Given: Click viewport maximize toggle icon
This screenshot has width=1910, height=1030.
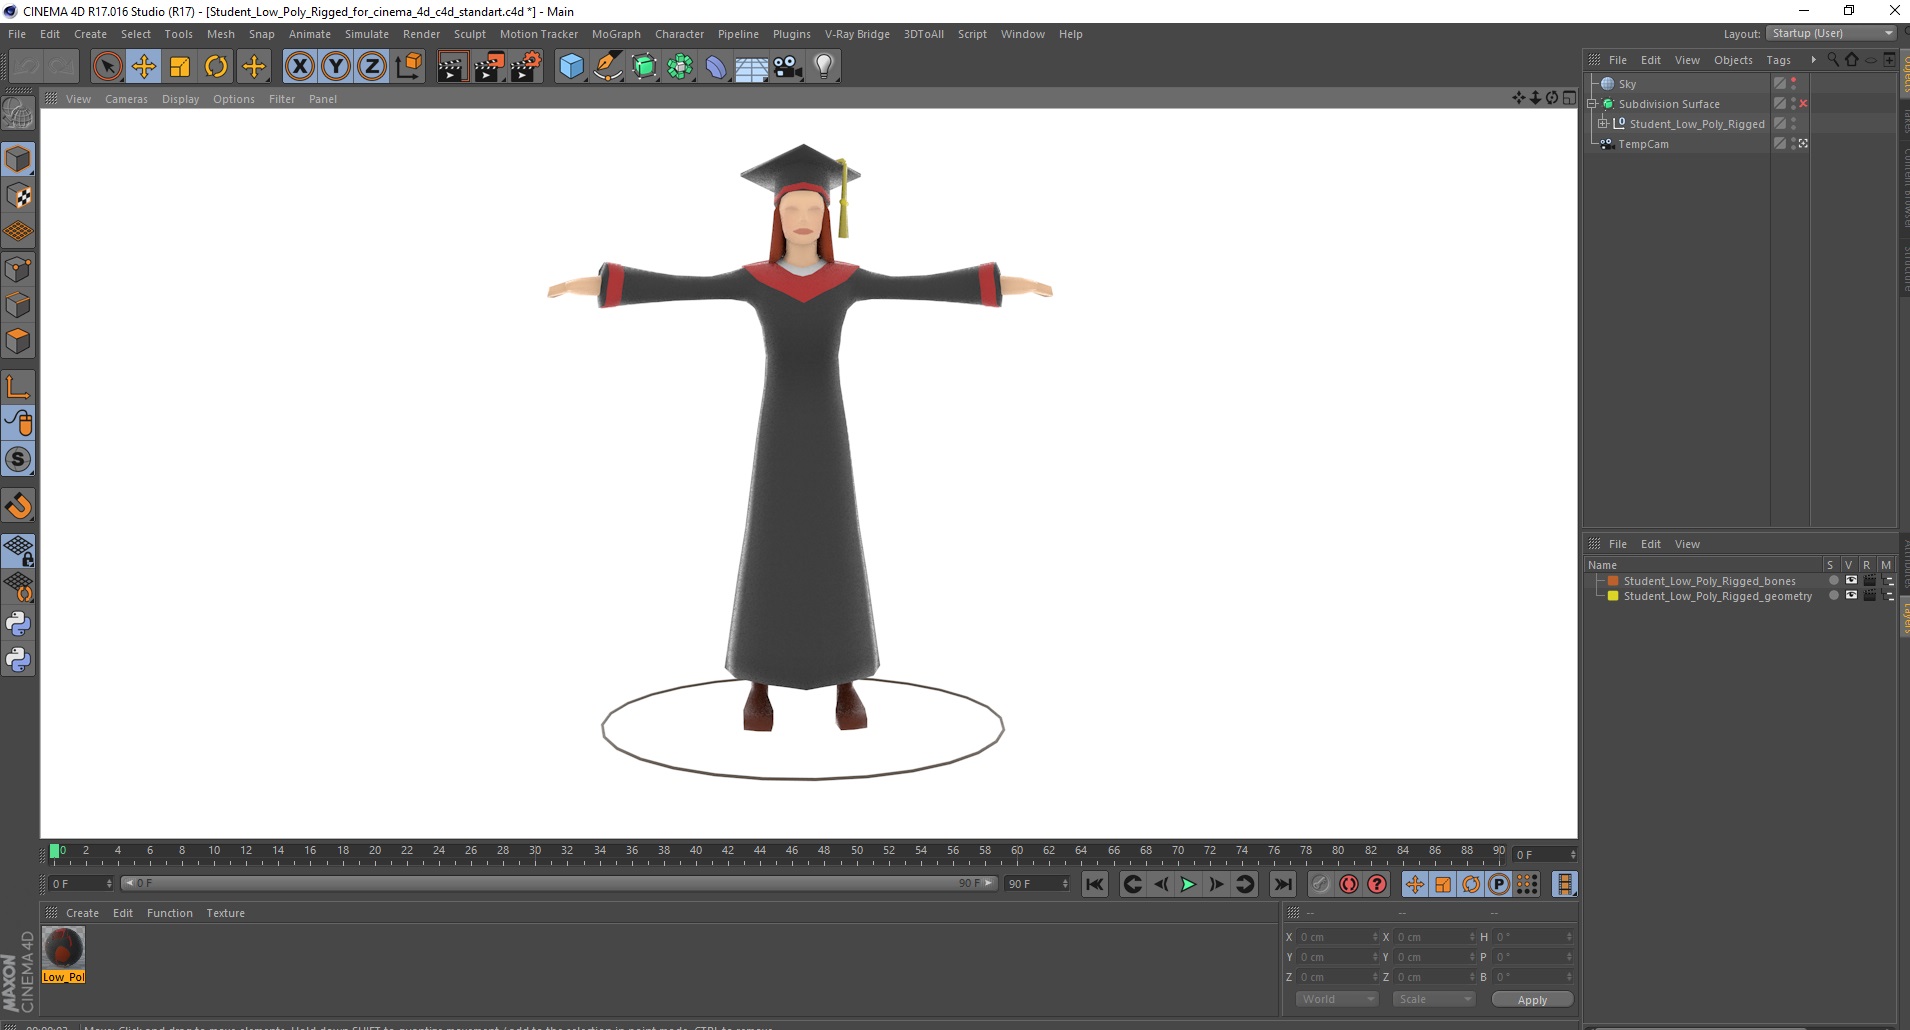Looking at the screenshot, I should (1570, 98).
